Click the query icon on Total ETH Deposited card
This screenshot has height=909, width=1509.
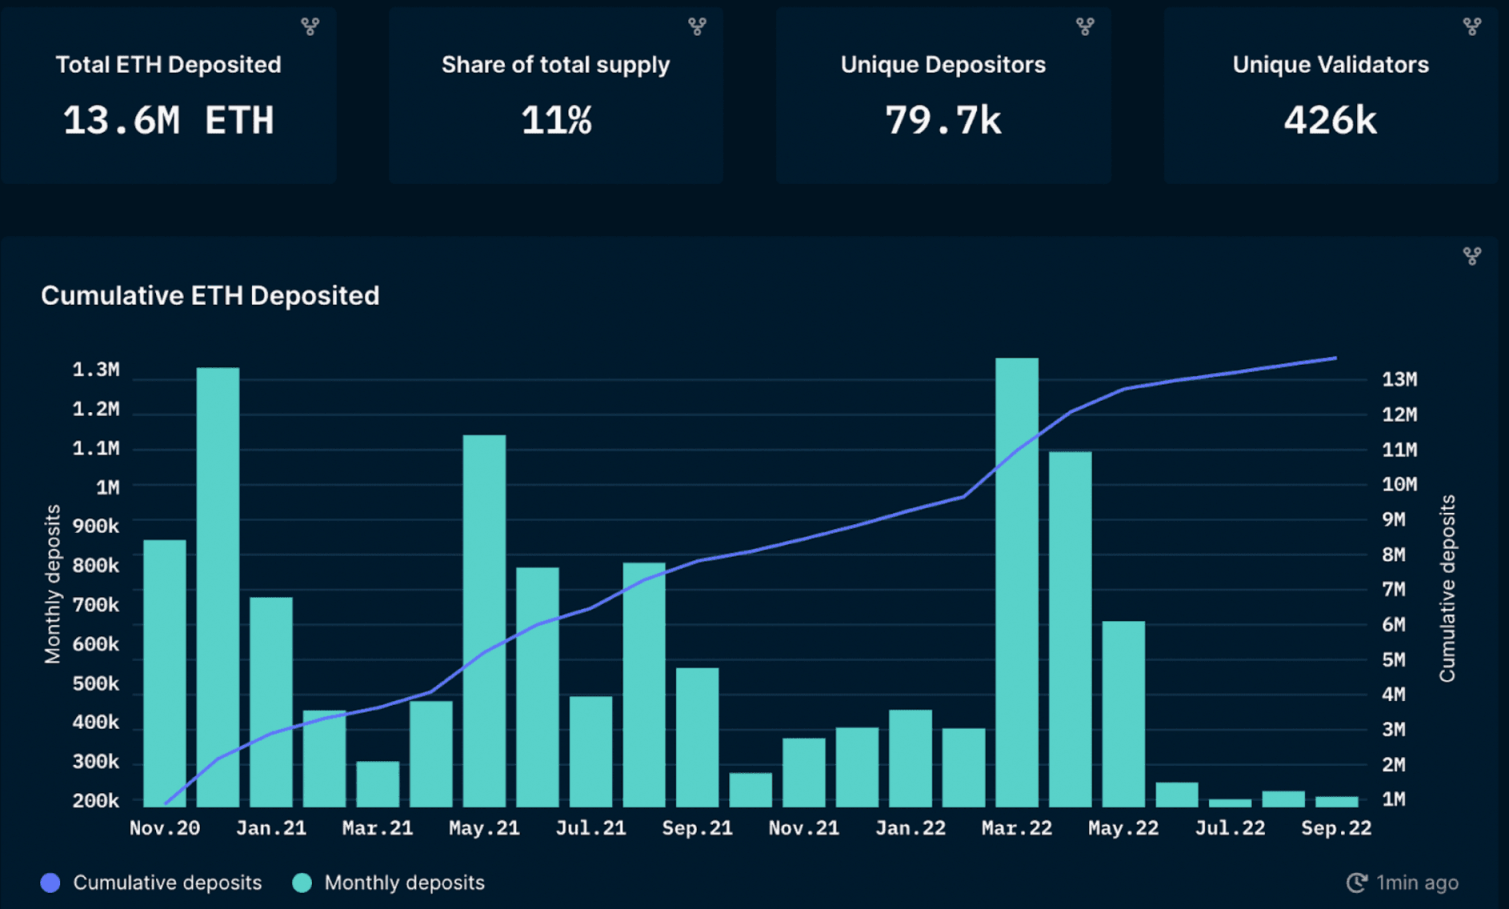pyautogui.click(x=310, y=27)
